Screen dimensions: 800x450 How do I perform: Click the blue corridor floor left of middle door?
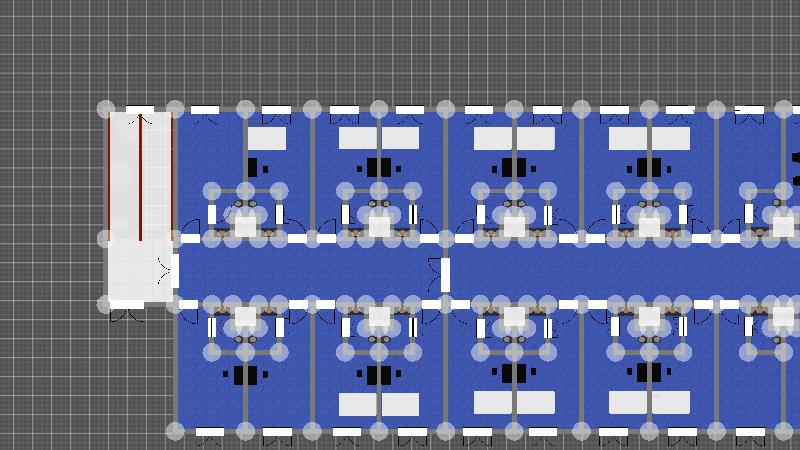(x=310, y=272)
